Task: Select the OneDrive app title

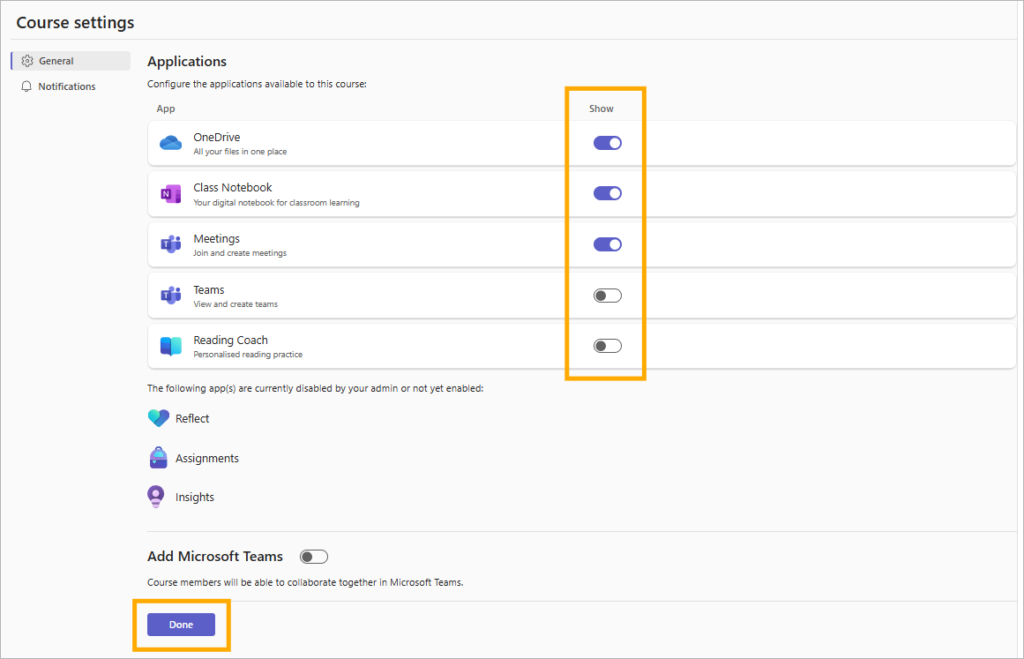Action: [x=217, y=137]
